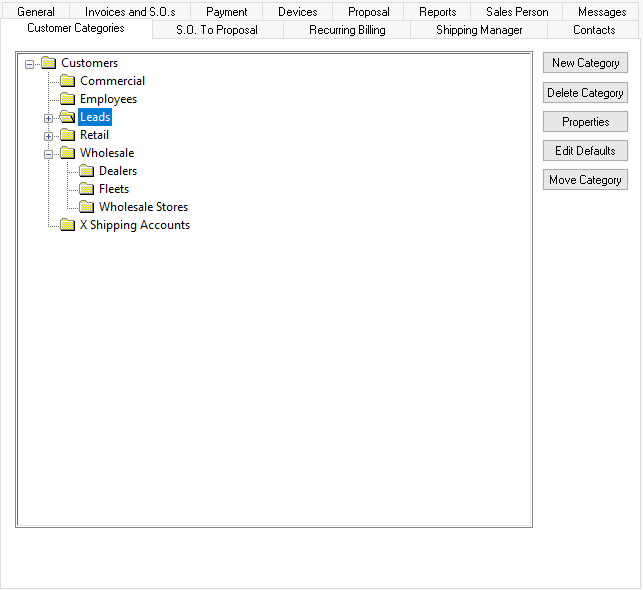Click the Retail folder icon

[67, 135]
